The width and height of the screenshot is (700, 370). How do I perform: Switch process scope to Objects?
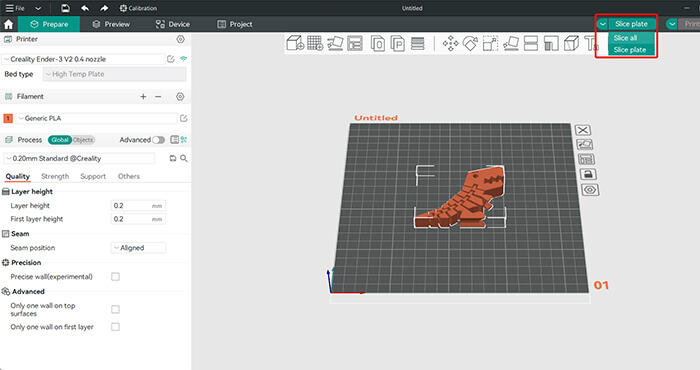[83, 140]
